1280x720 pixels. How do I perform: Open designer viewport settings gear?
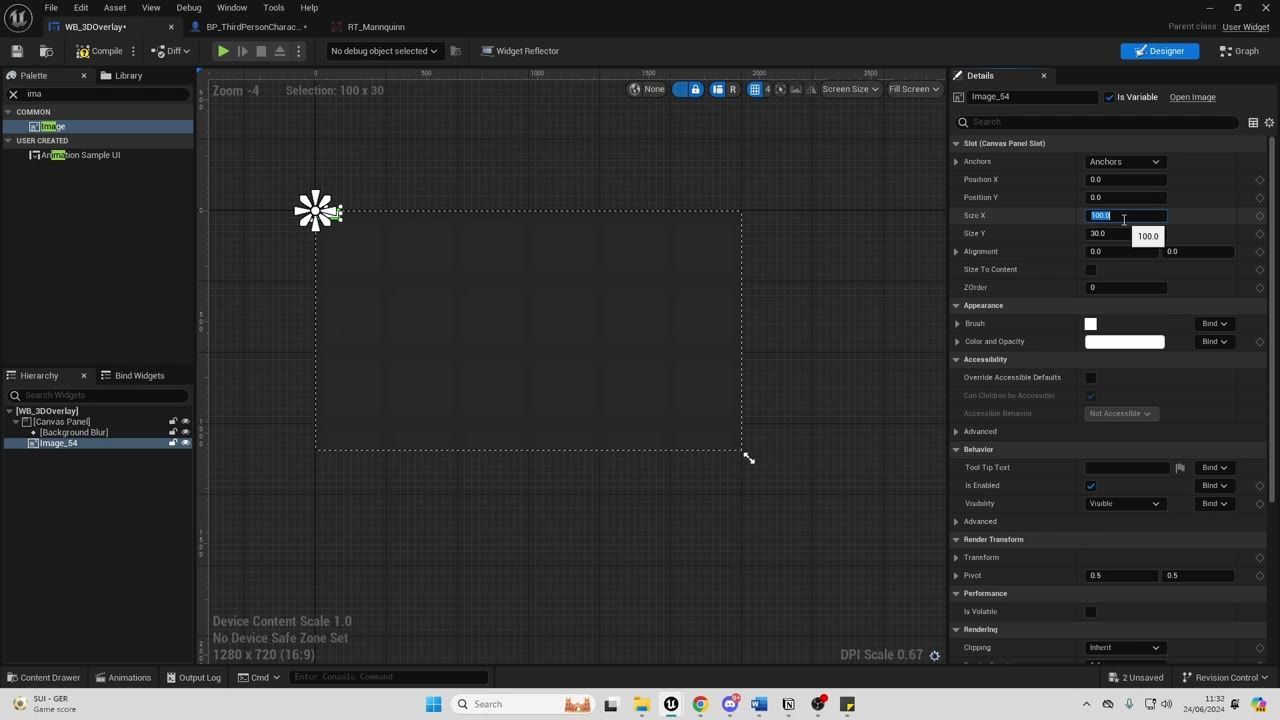[935, 655]
